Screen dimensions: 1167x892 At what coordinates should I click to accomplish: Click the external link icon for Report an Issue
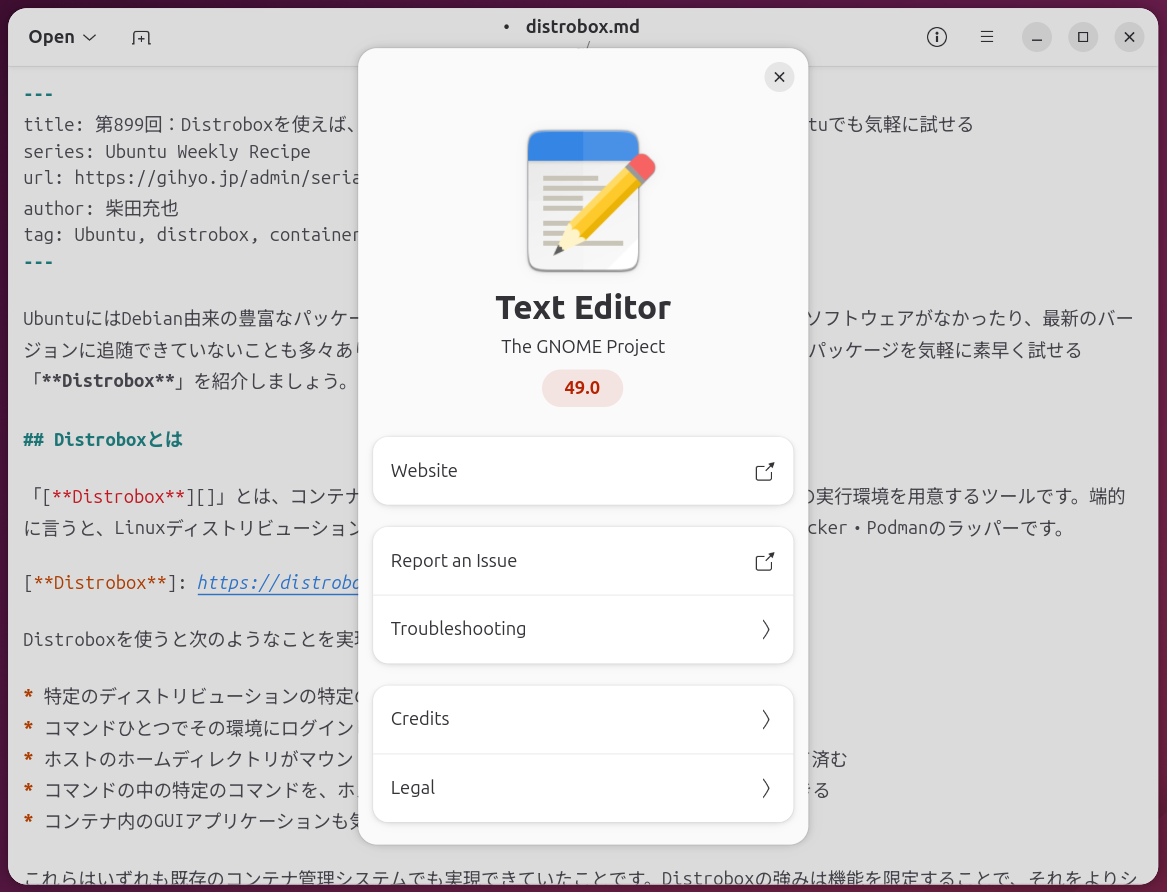tap(765, 561)
